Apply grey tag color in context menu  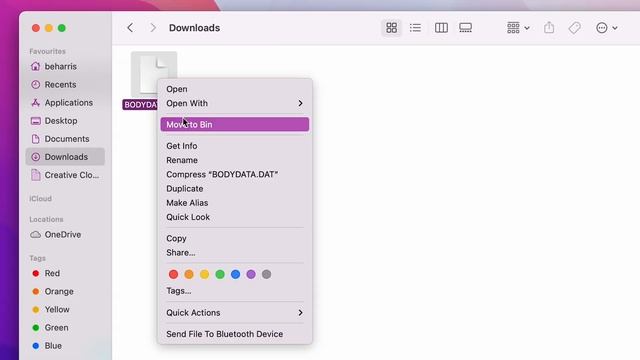[x=267, y=274]
